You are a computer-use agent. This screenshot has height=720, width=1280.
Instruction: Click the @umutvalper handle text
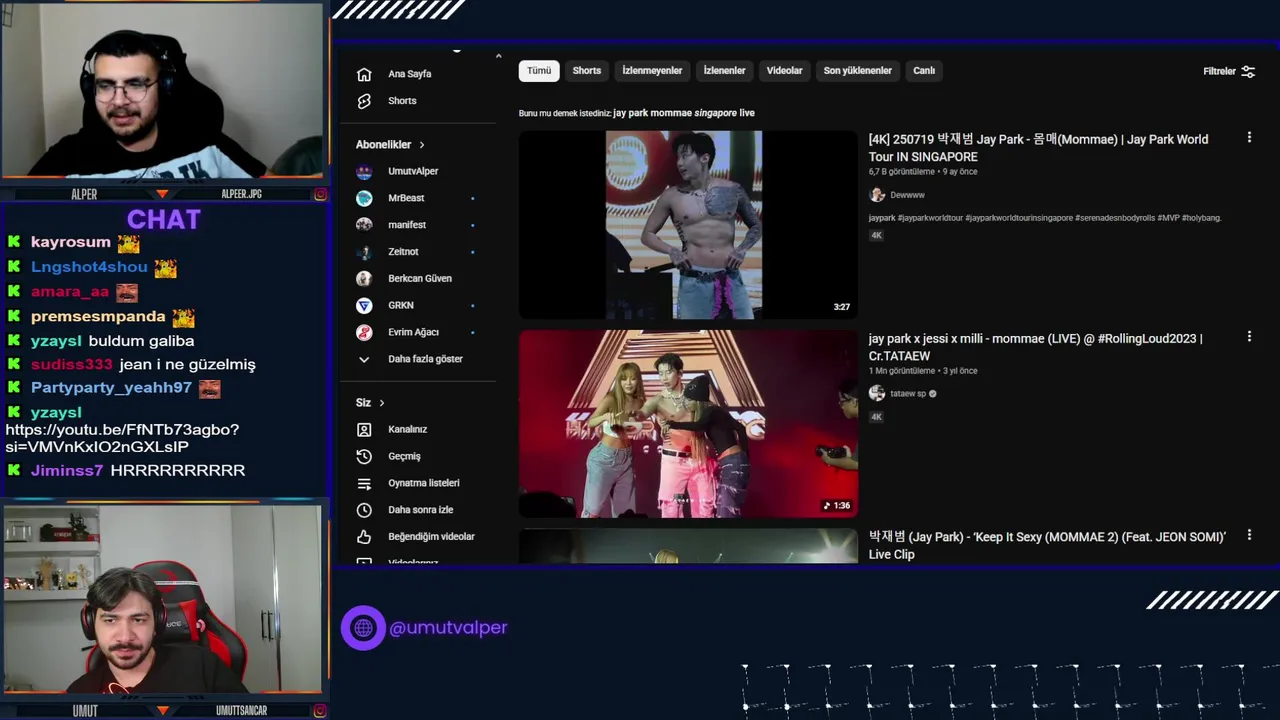448,628
